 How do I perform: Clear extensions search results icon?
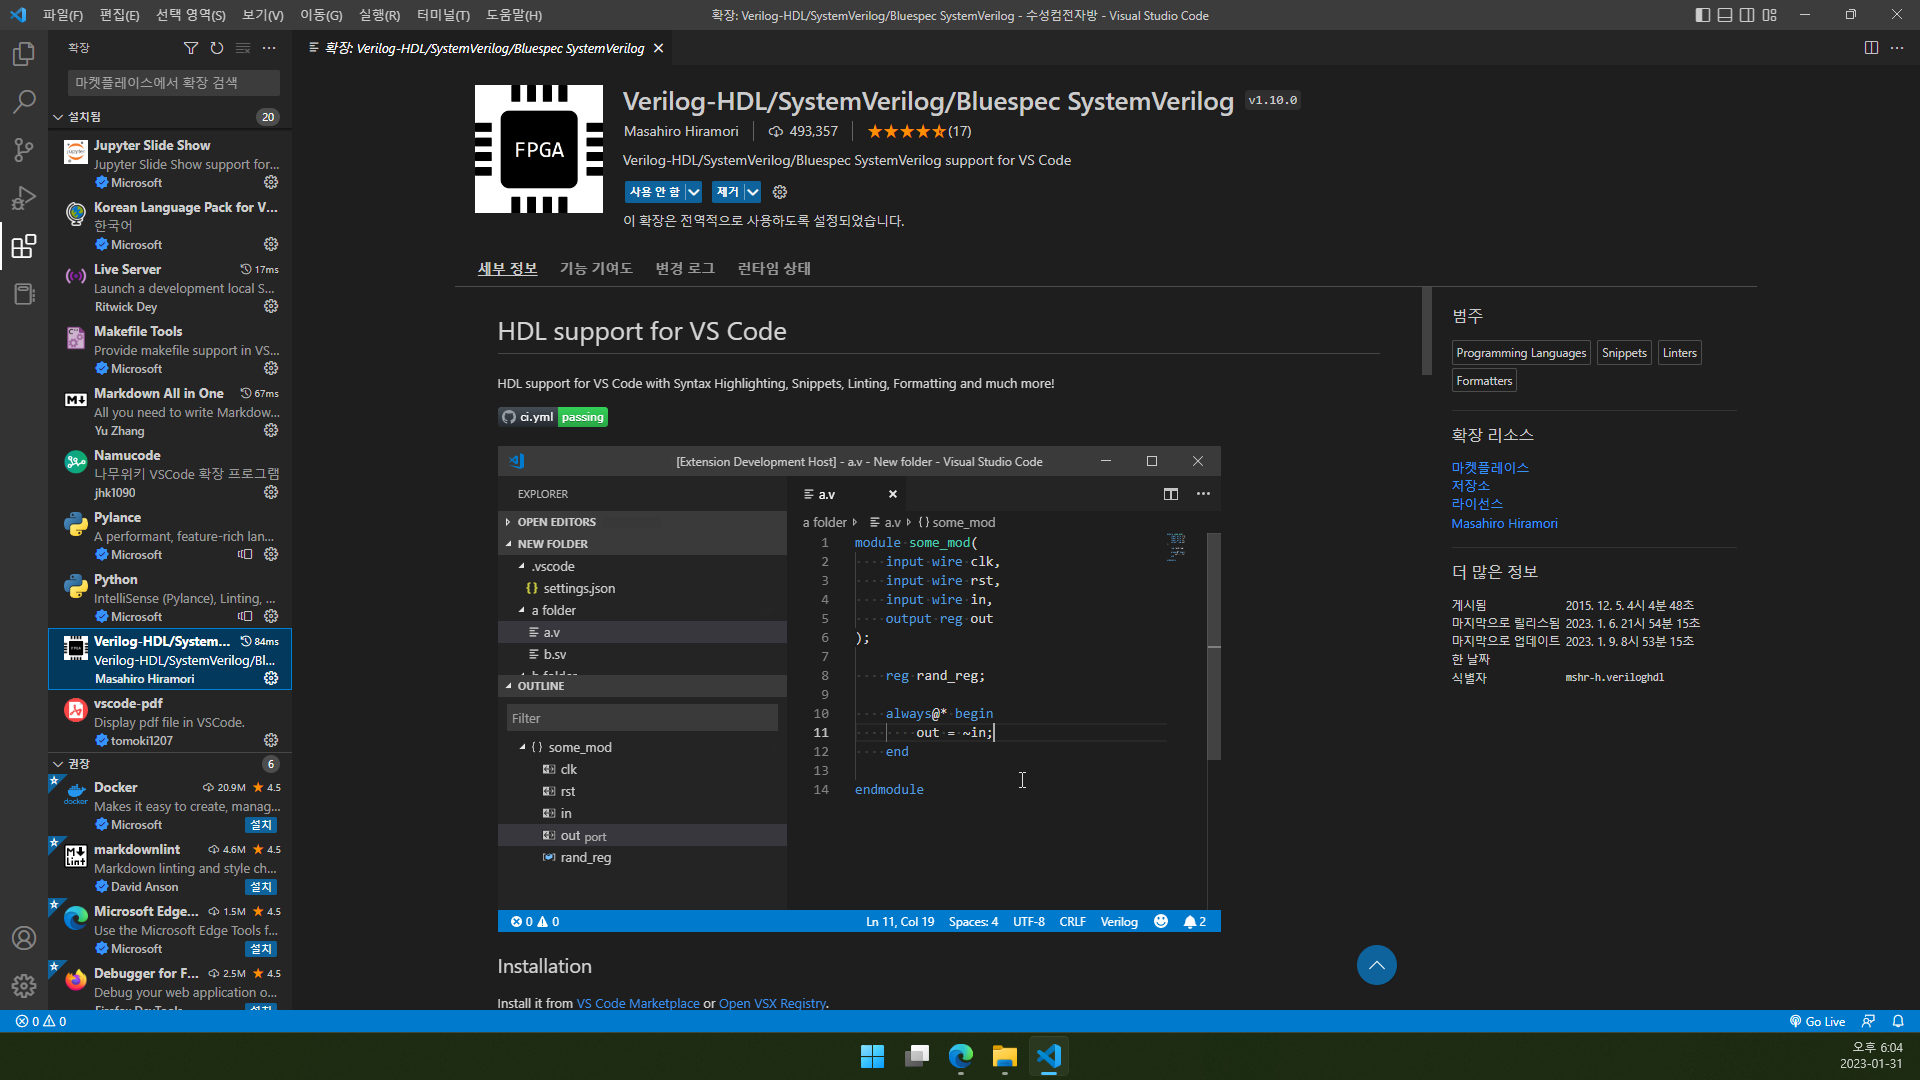point(243,48)
